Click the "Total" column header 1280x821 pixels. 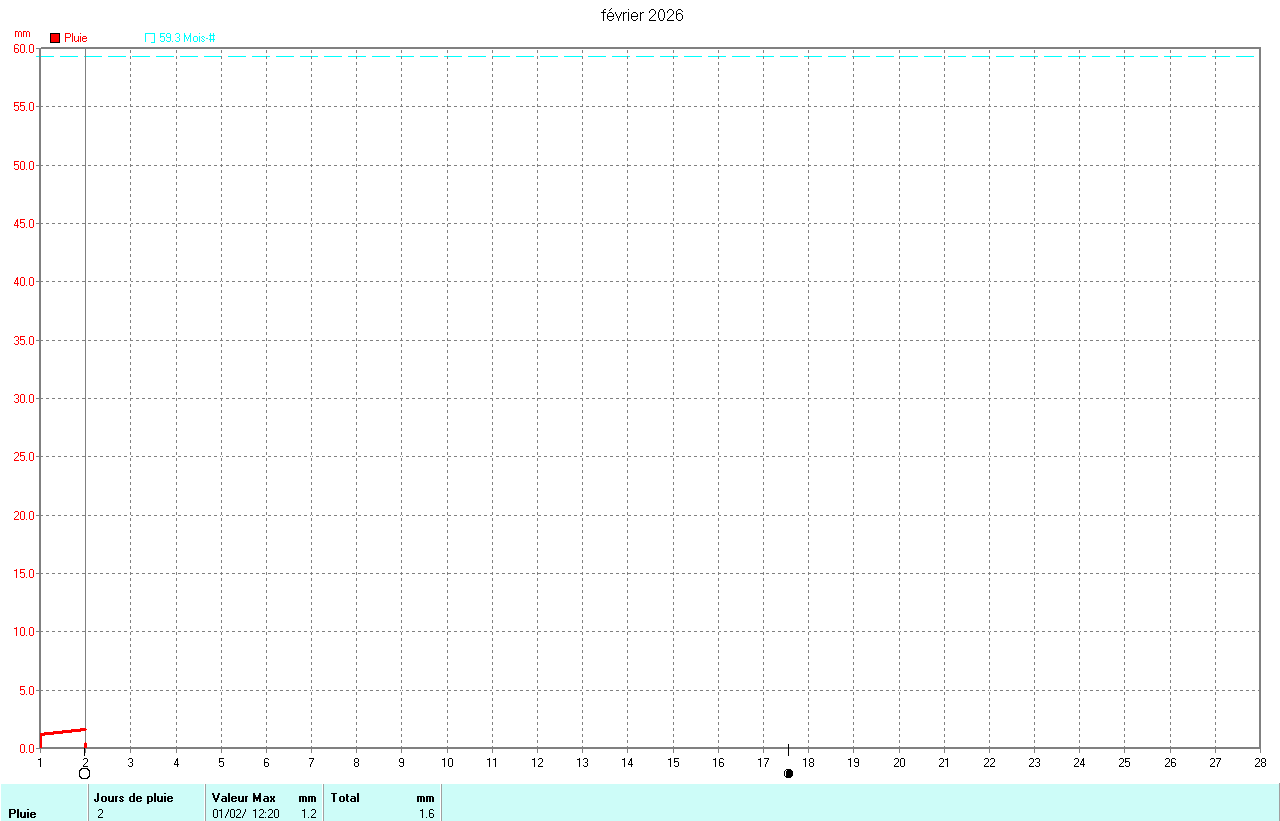click(345, 798)
